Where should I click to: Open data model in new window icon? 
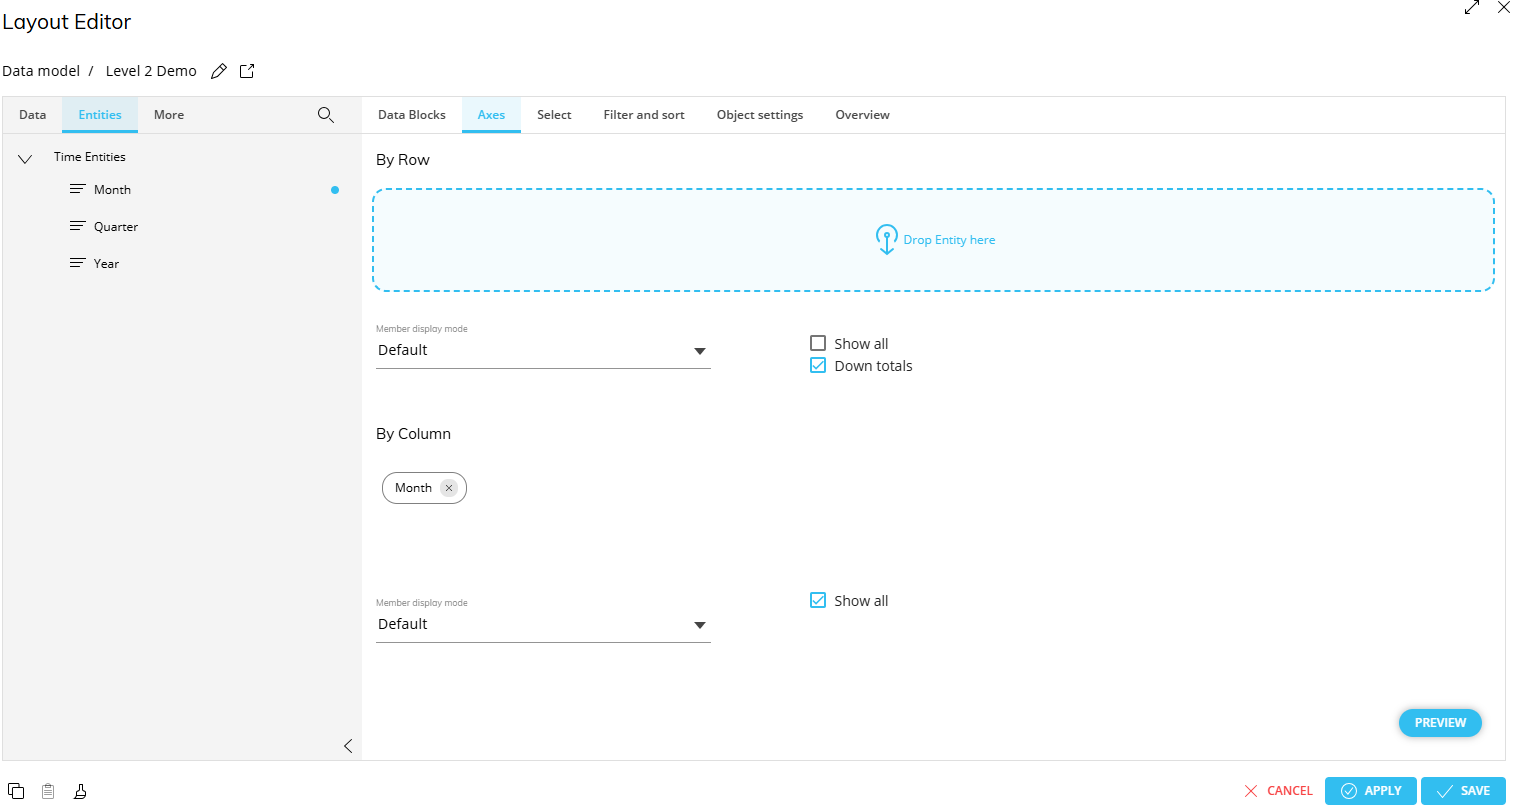[247, 71]
